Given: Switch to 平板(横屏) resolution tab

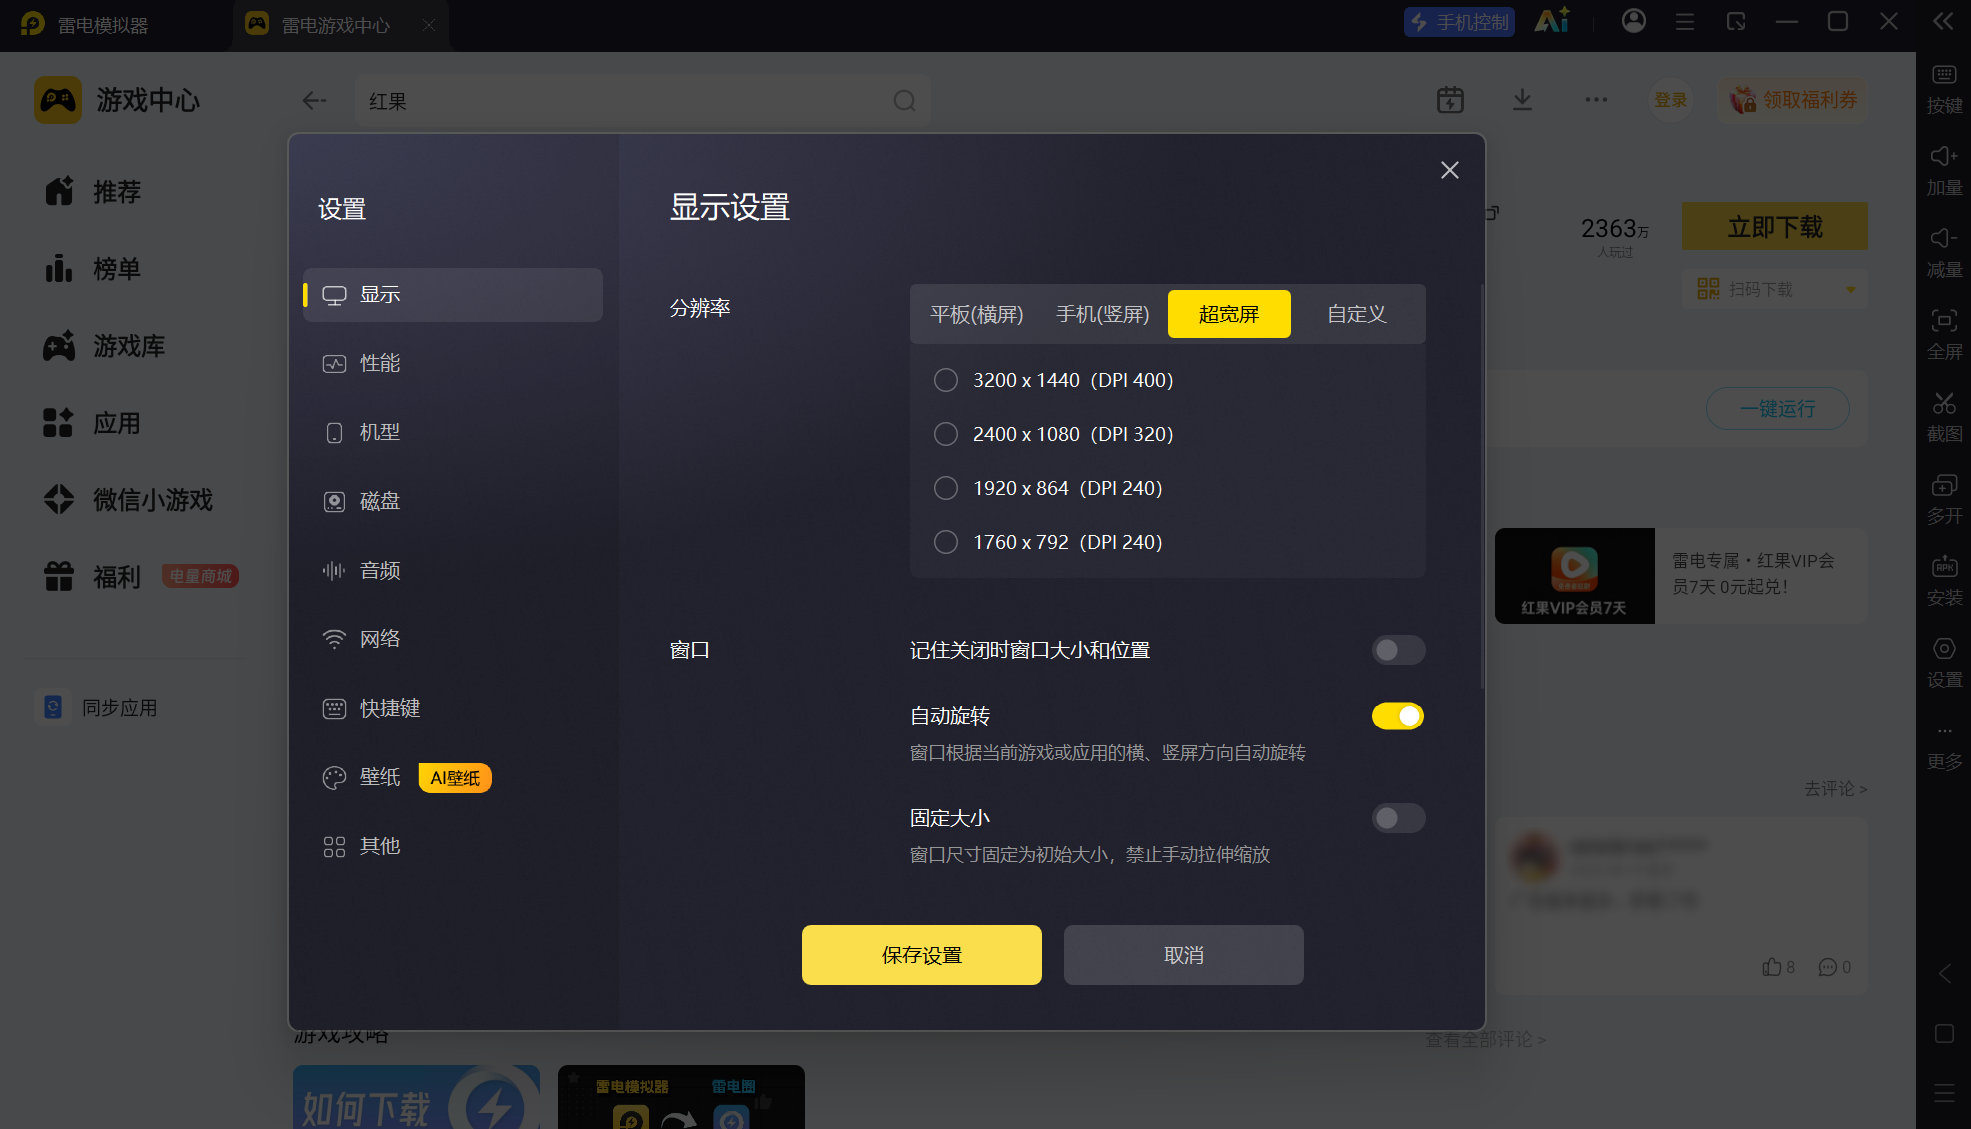Looking at the screenshot, I should [x=977, y=314].
